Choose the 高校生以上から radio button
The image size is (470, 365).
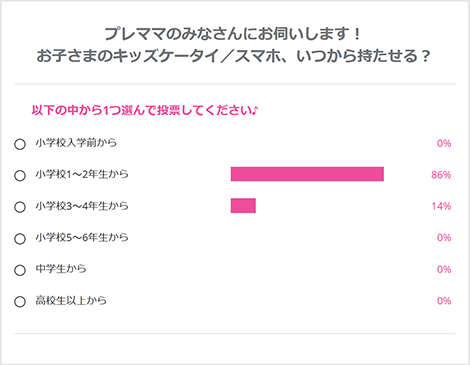[x=20, y=302]
